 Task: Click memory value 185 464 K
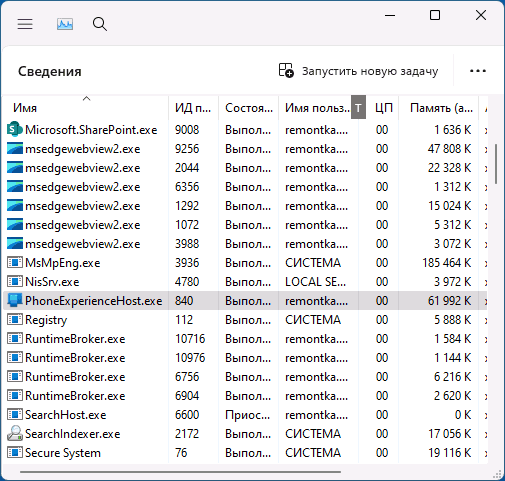pyautogui.click(x=447, y=263)
